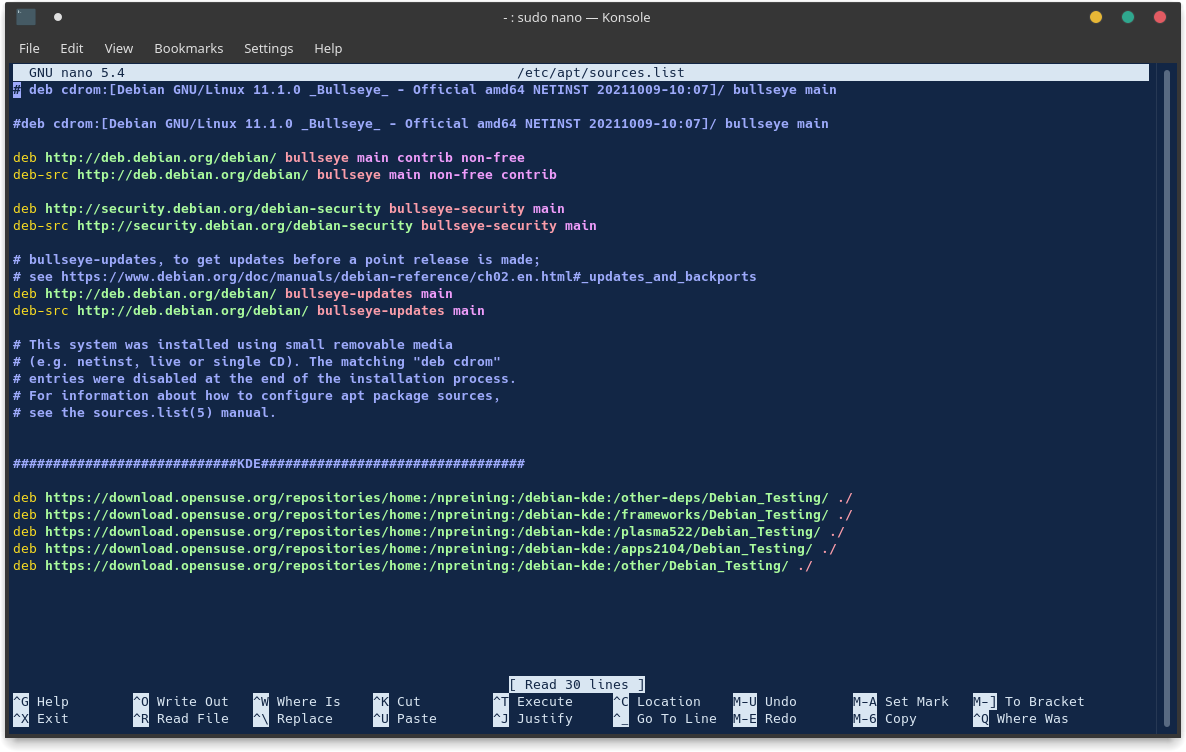Click 'bullseye main contrib non-free' on deb line

coord(405,158)
